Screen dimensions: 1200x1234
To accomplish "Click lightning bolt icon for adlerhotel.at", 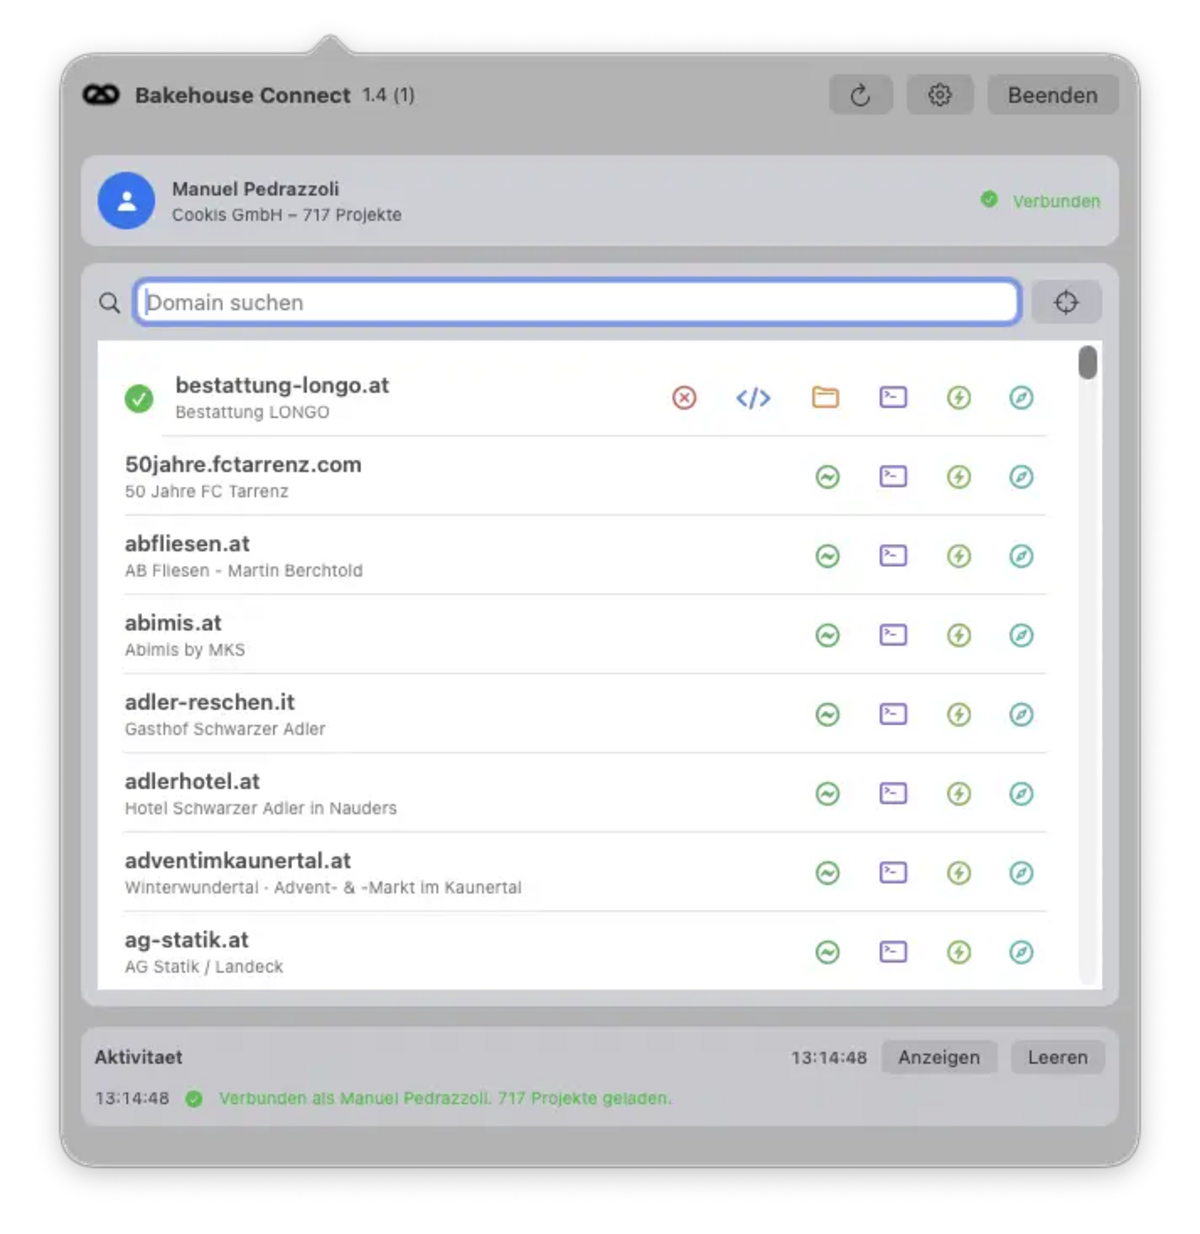I will click(x=959, y=793).
